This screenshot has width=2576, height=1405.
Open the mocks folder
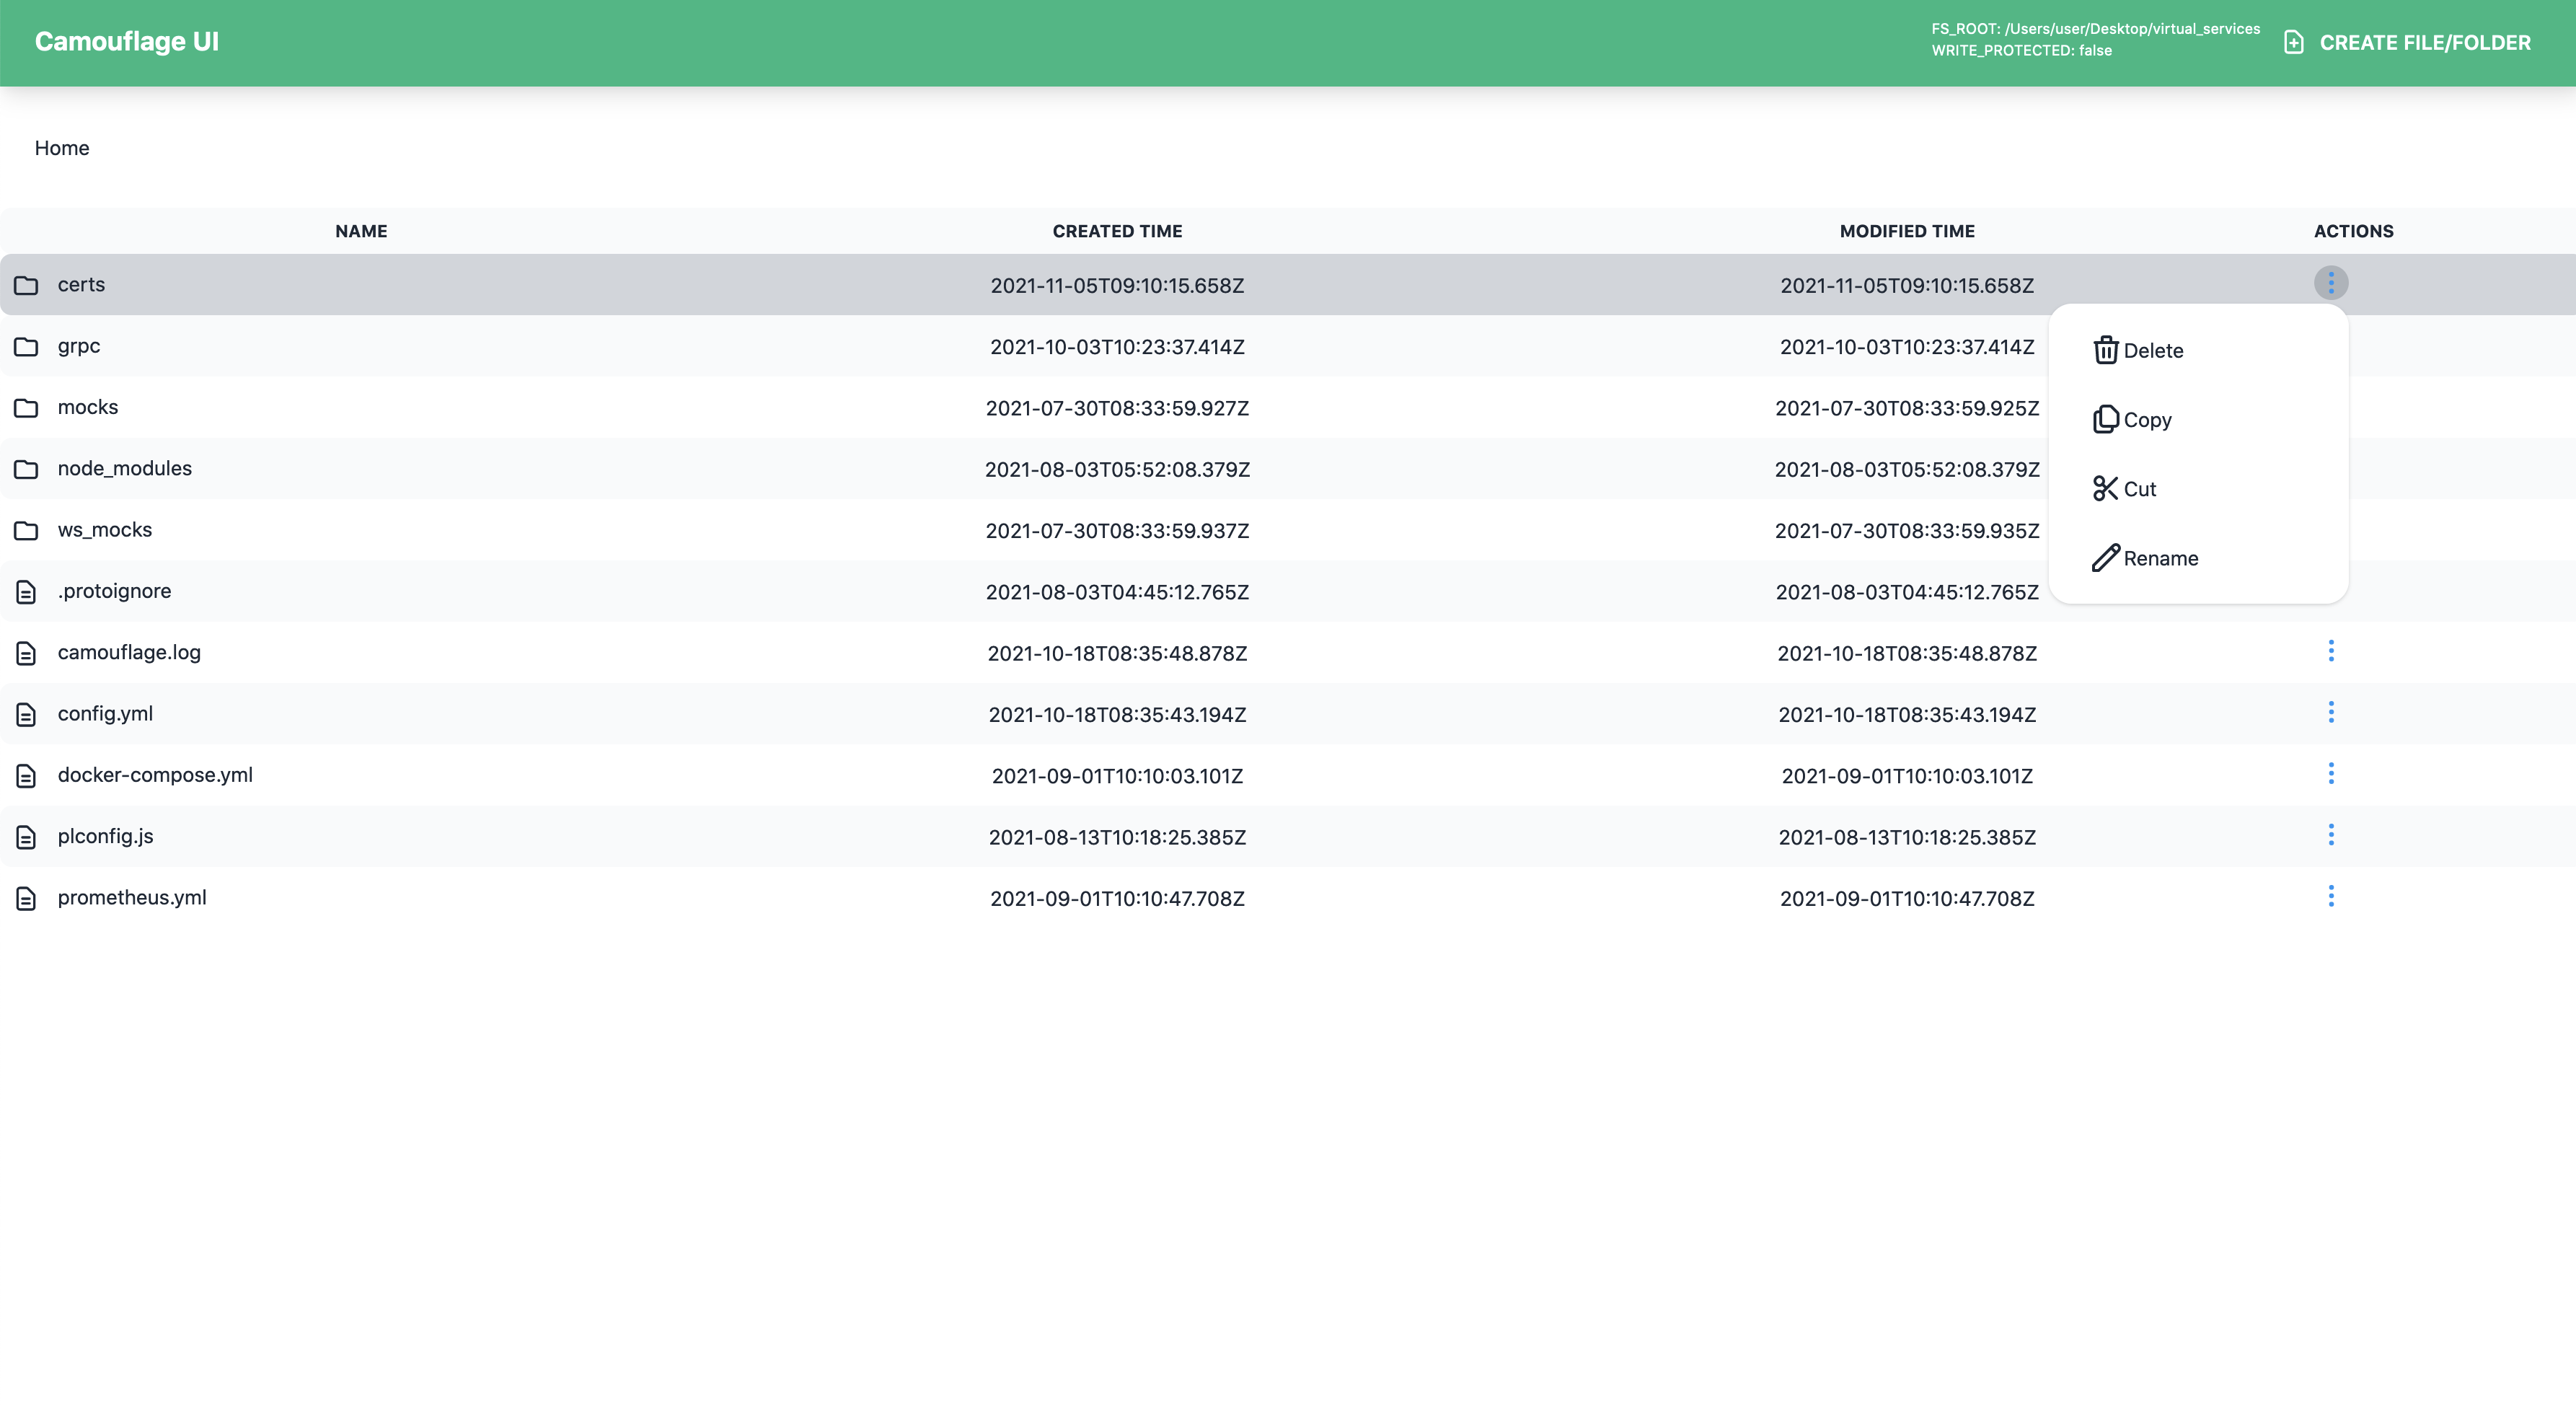click(x=88, y=407)
